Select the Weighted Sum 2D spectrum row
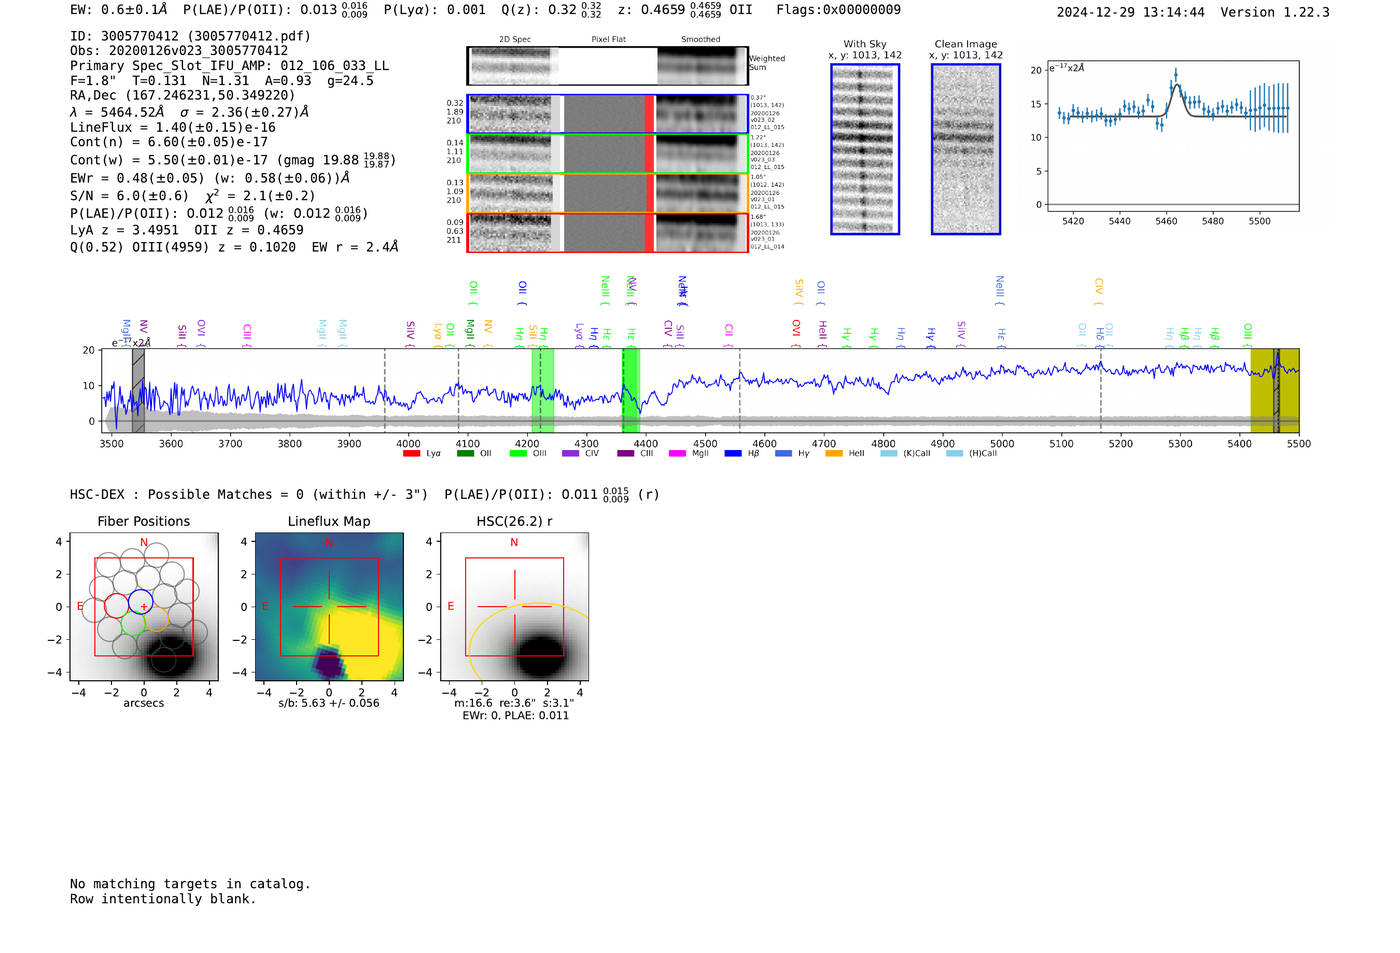1400x953 pixels. 608,66
